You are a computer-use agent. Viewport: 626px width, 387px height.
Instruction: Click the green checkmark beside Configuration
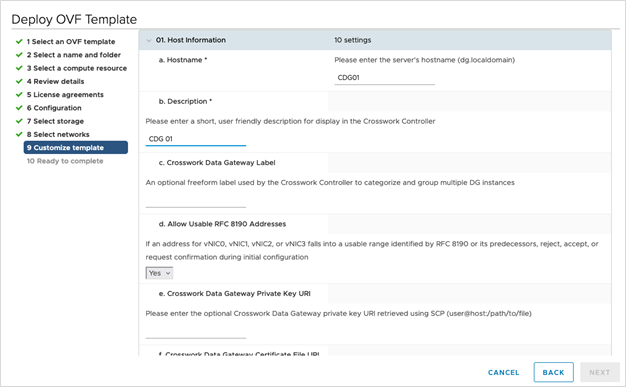point(19,107)
